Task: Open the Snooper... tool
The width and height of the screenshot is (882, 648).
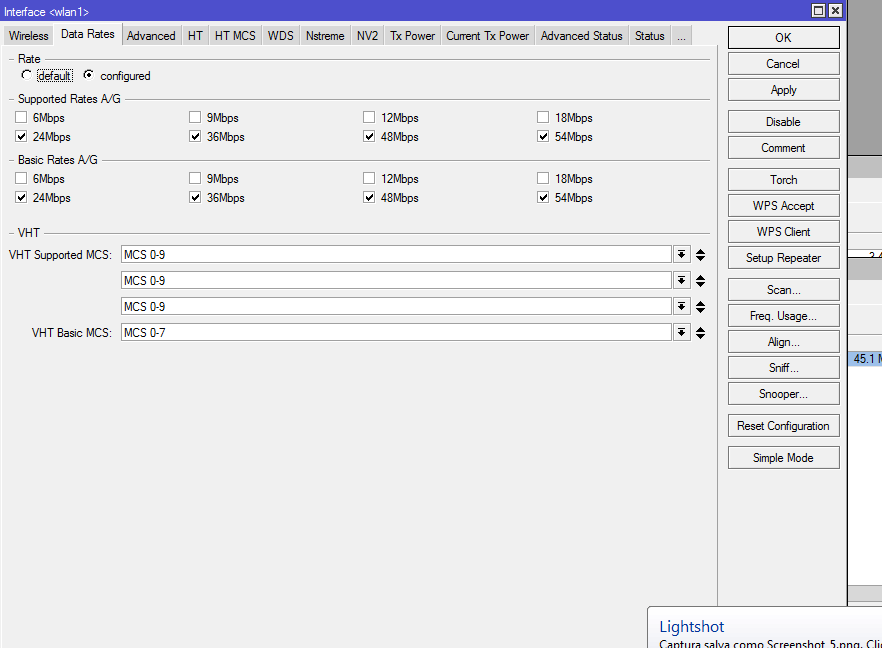Action: pos(784,394)
